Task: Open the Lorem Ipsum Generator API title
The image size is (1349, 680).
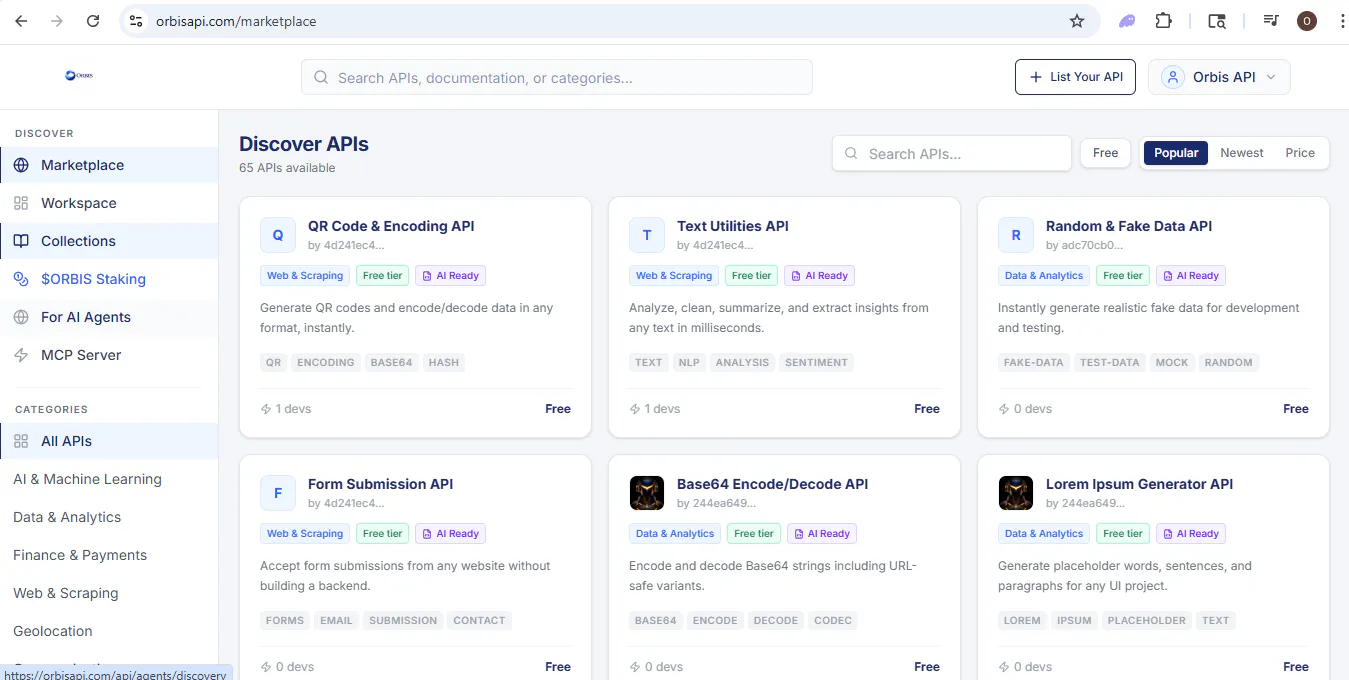Action: pyautogui.click(x=1140, y=484)
